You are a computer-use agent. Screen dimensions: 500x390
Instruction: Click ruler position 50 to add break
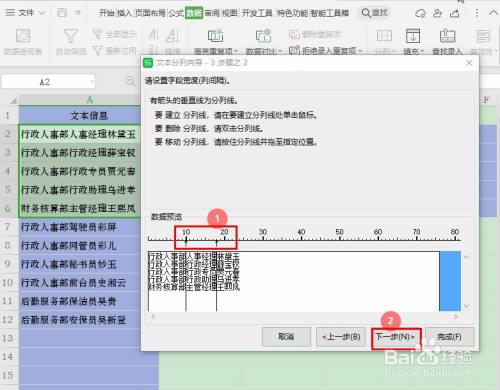[x=339, y=239]
